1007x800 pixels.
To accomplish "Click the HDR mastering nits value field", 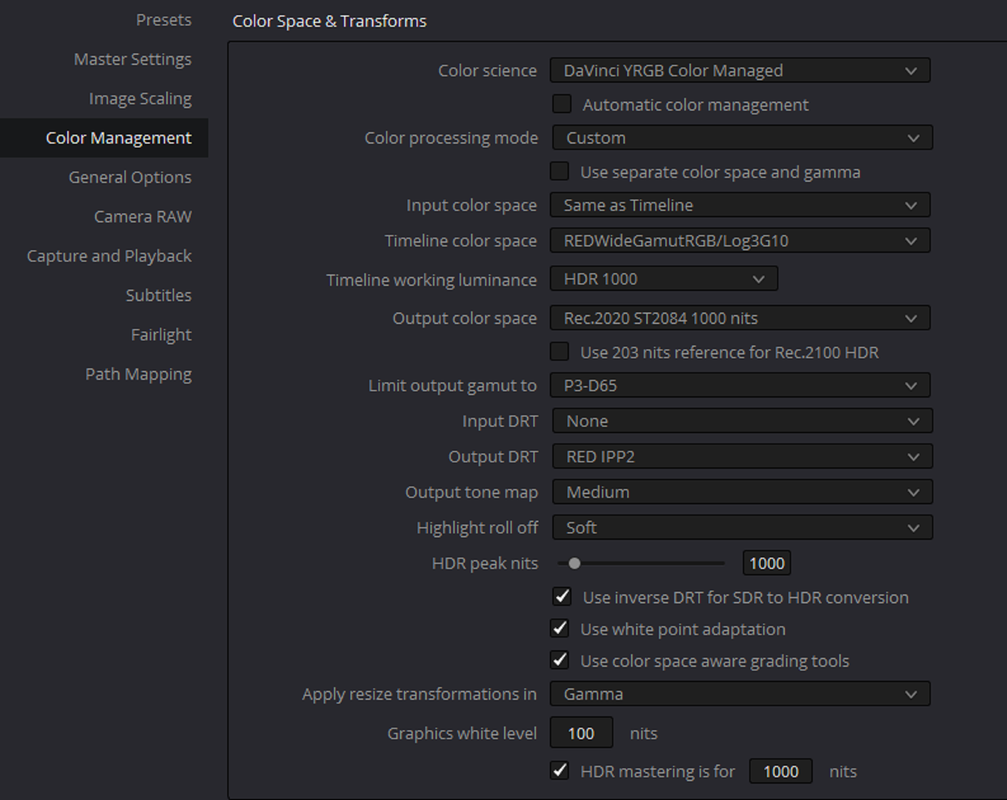I will 780,771.
